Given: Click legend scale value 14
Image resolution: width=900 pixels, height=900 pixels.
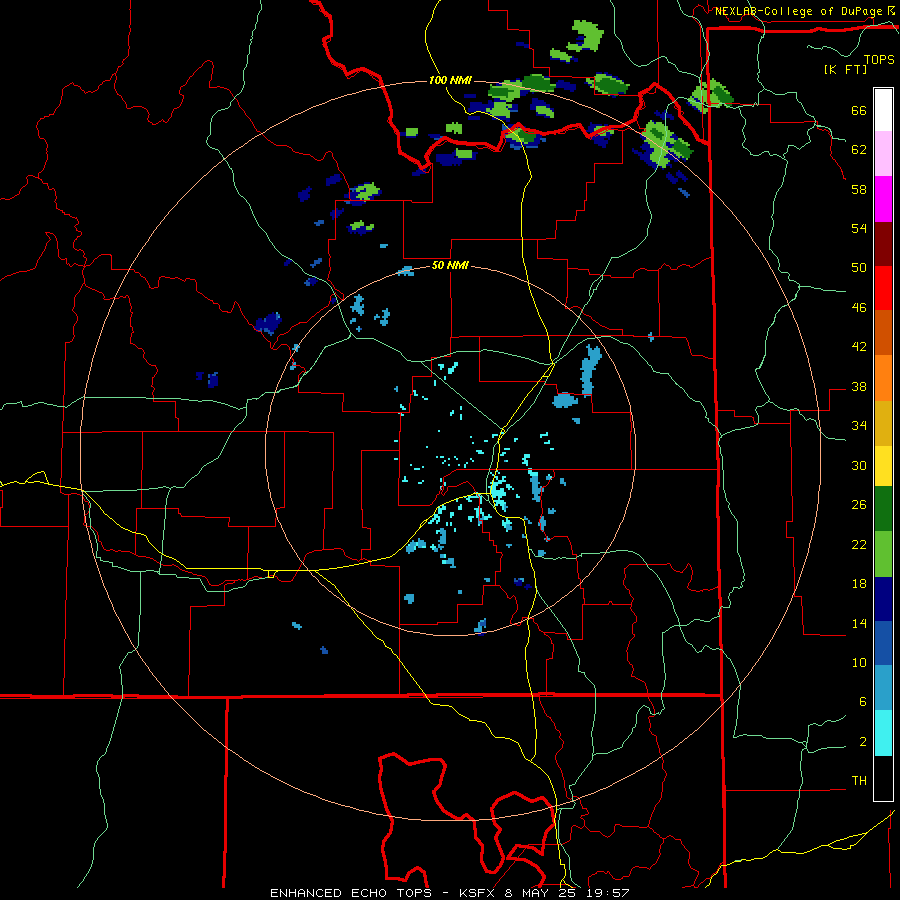Looking at the screenshot, I should (x=859, y=623).
